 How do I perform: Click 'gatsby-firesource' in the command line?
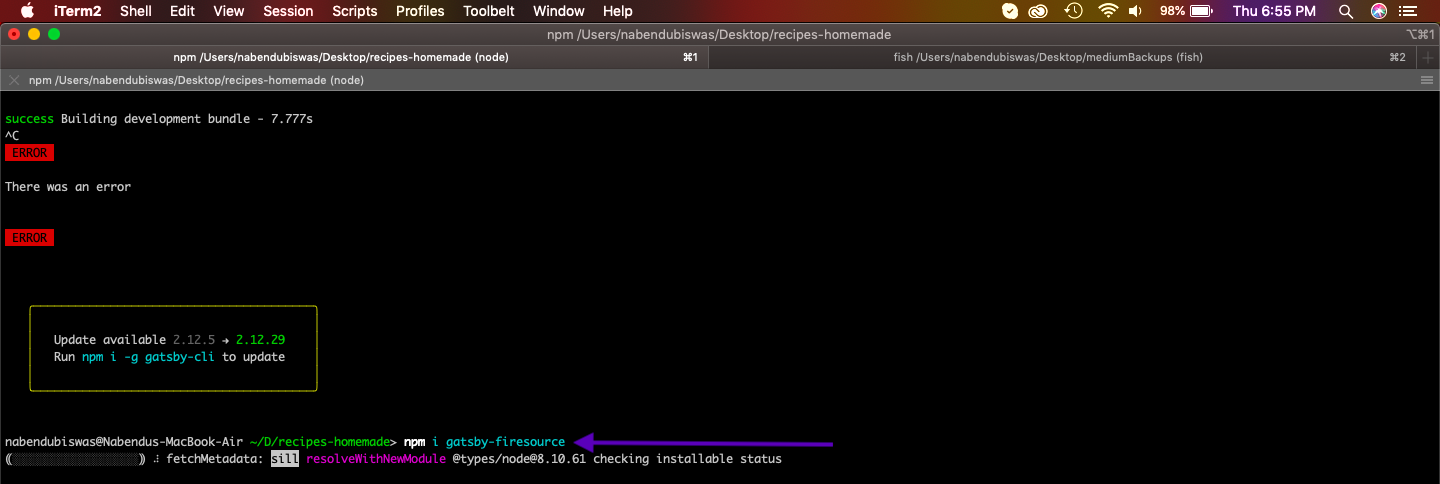(505, 442)
